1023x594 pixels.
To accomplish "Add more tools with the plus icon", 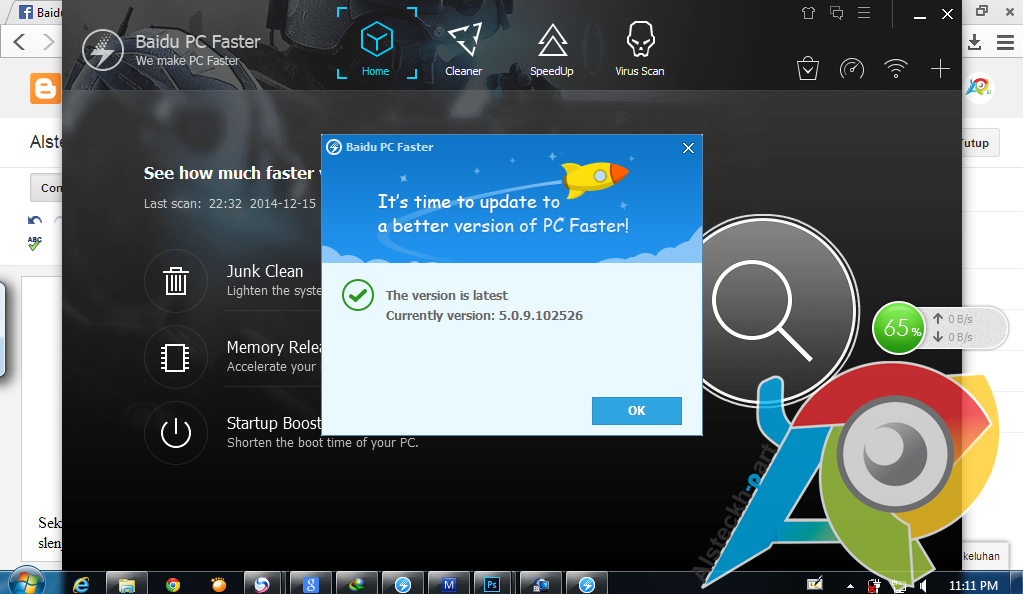I will coord(940,69).
